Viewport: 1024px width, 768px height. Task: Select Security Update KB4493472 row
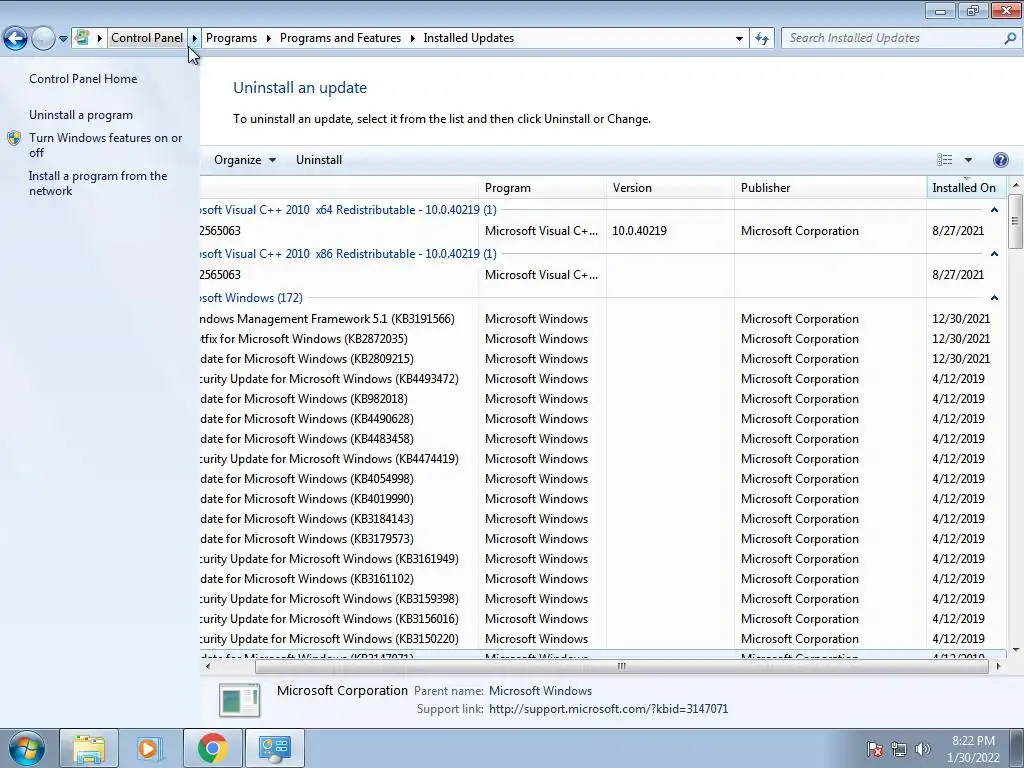pyautogui.click(x=603, y=379)
